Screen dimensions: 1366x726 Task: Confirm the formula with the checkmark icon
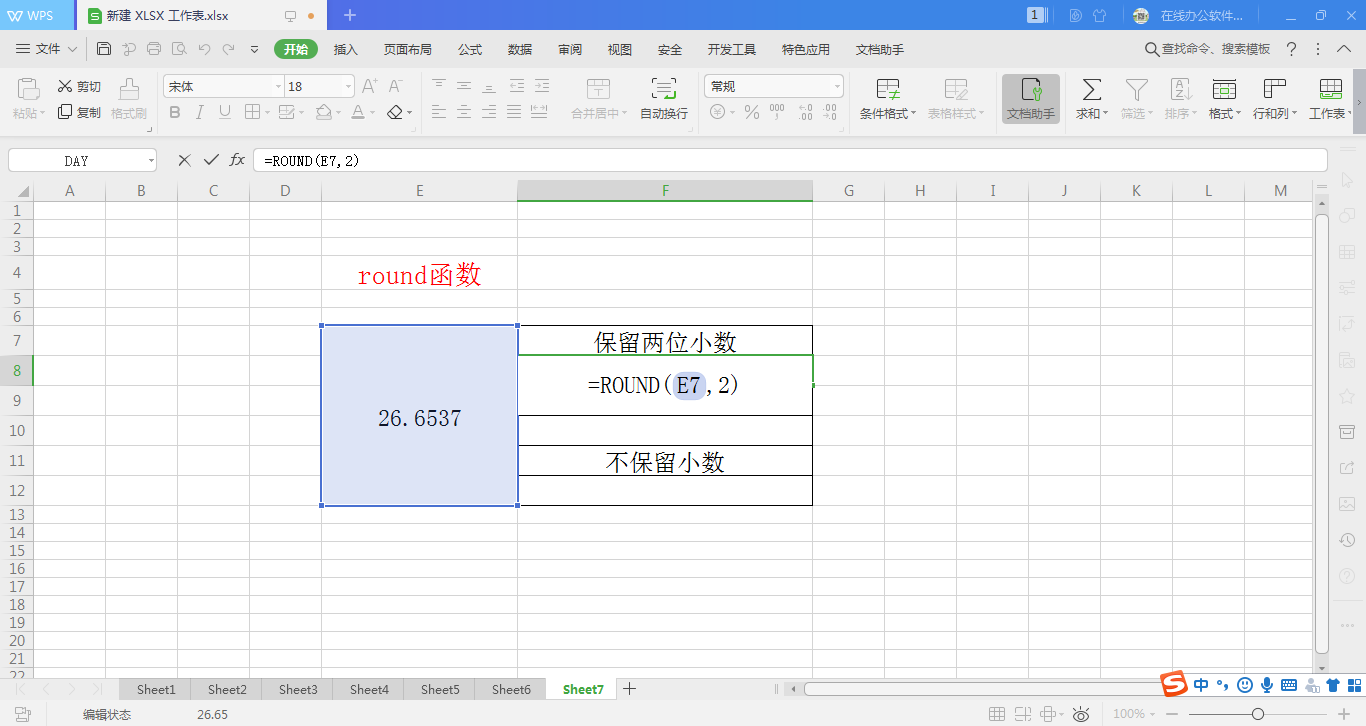tap(211, 160)
